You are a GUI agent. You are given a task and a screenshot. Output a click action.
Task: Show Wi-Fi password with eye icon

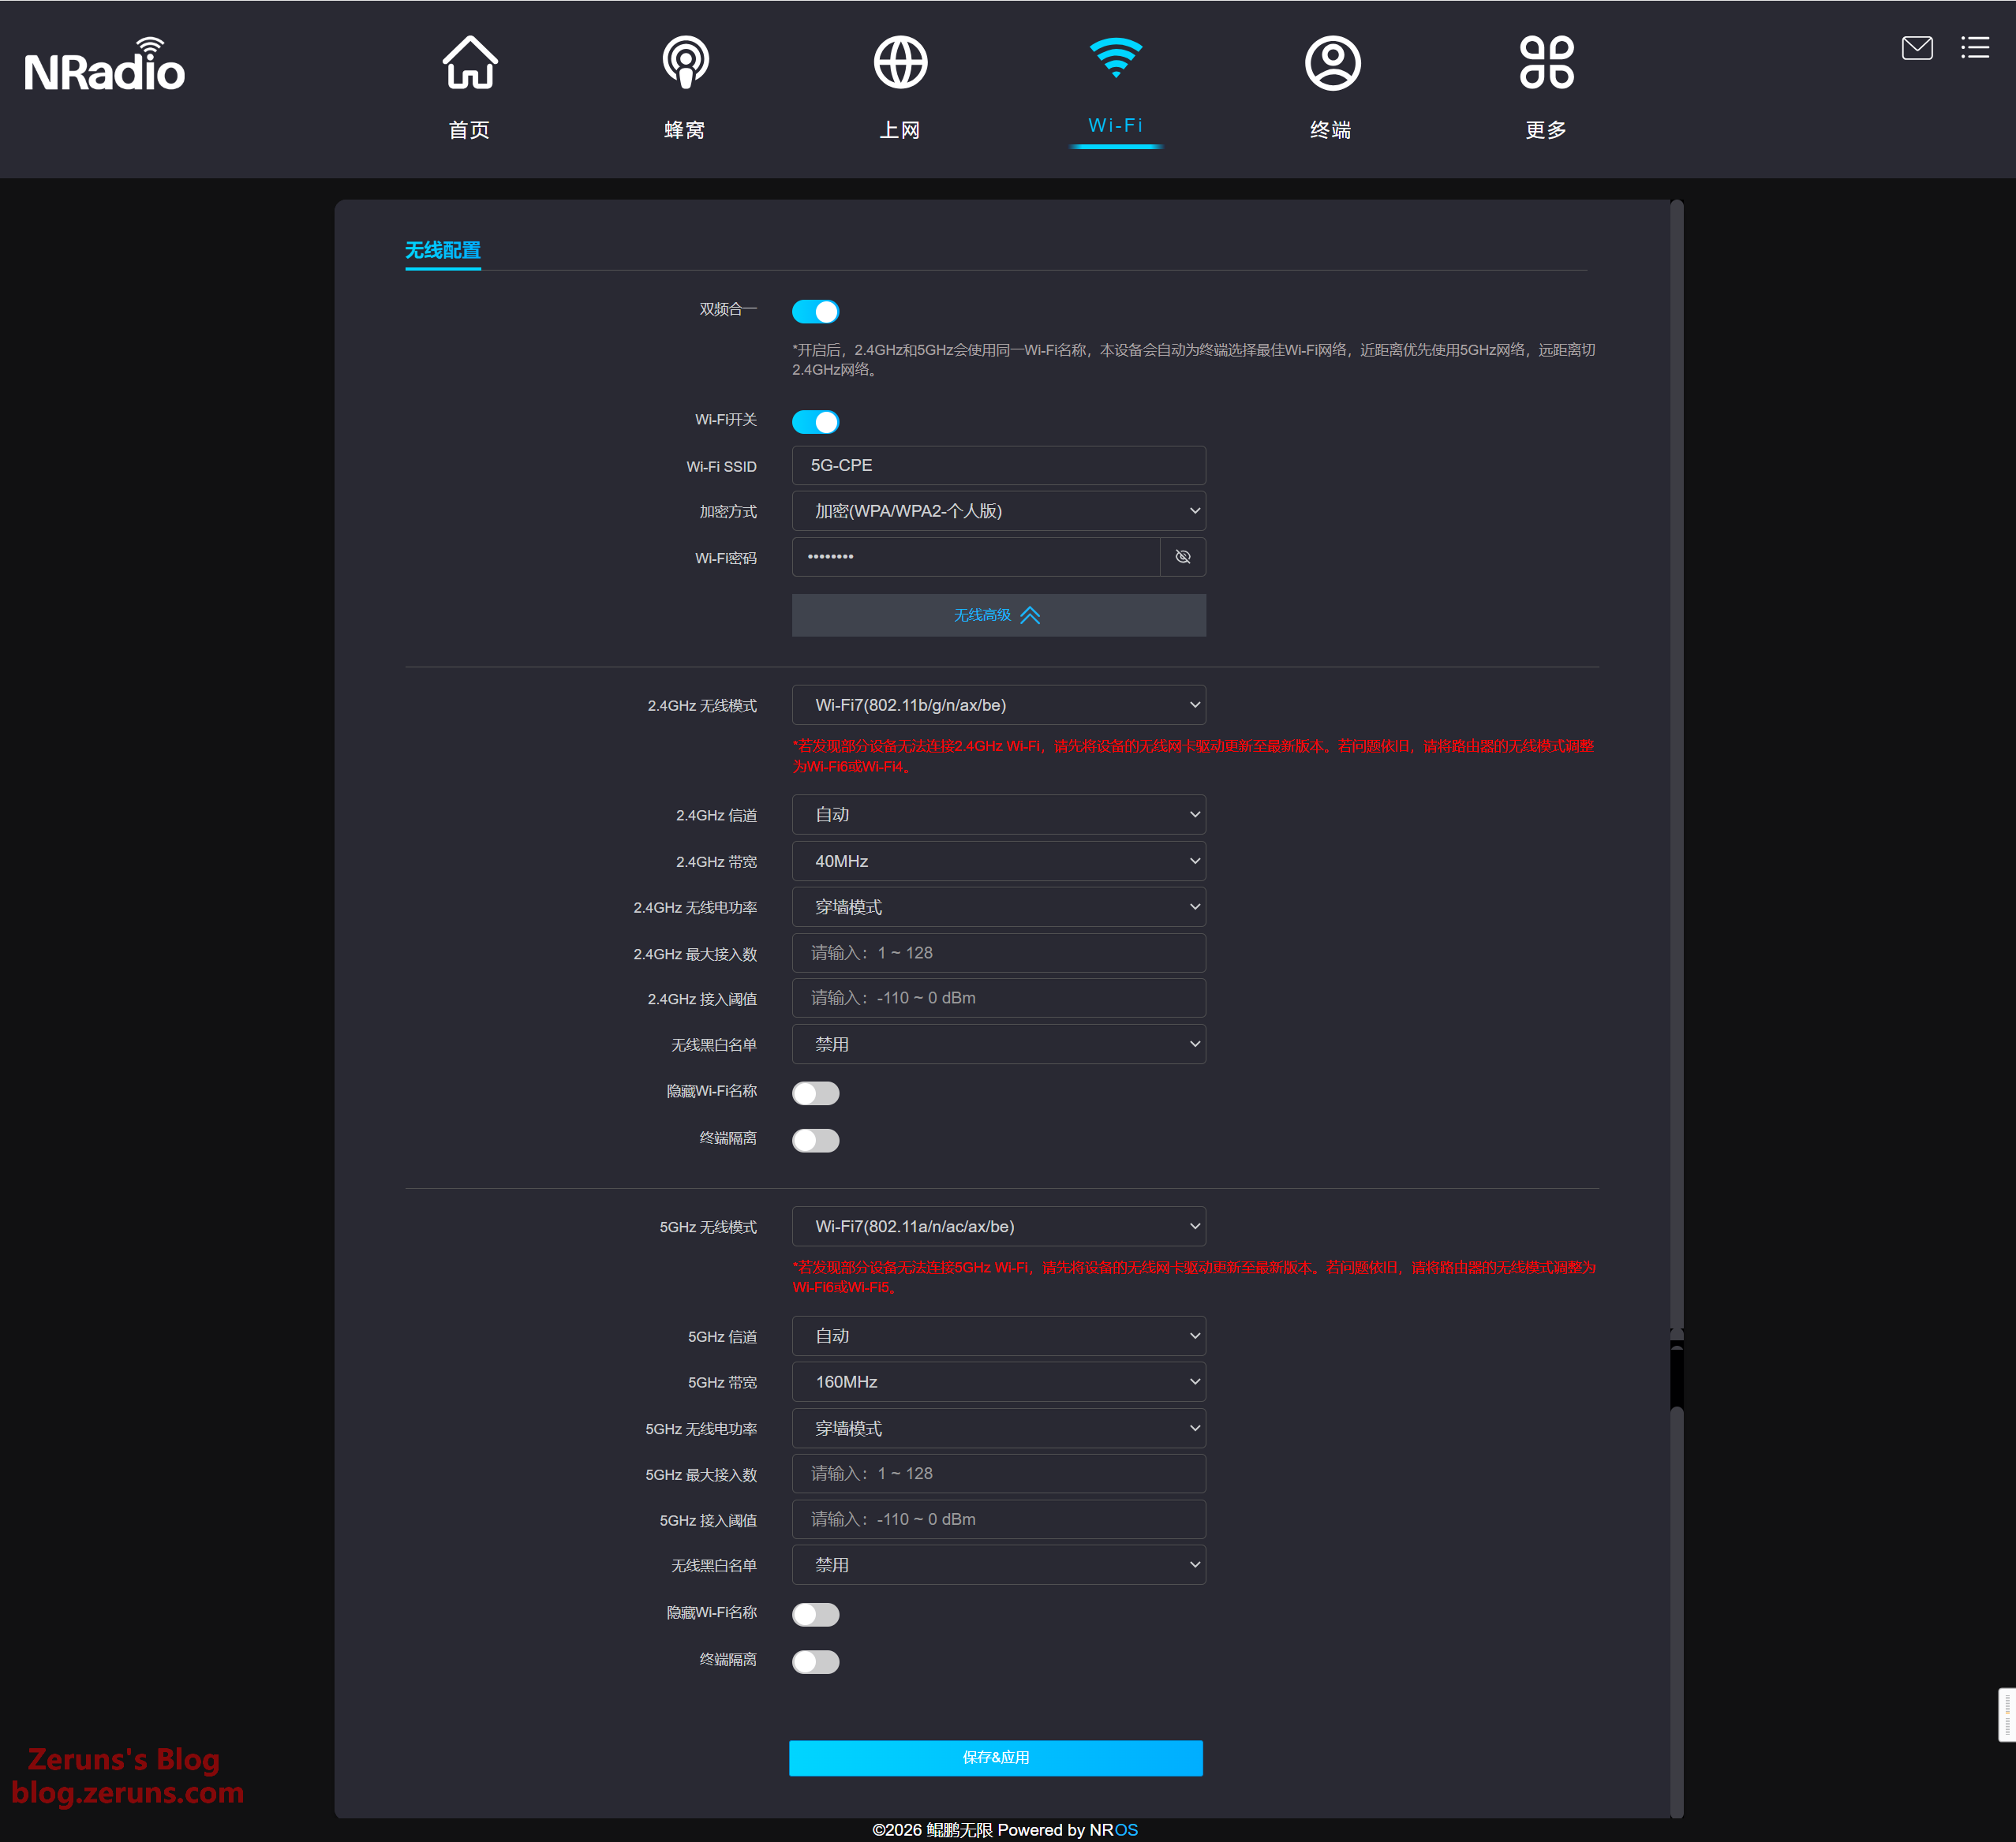pyautogui.click(x=1182, y=557)
